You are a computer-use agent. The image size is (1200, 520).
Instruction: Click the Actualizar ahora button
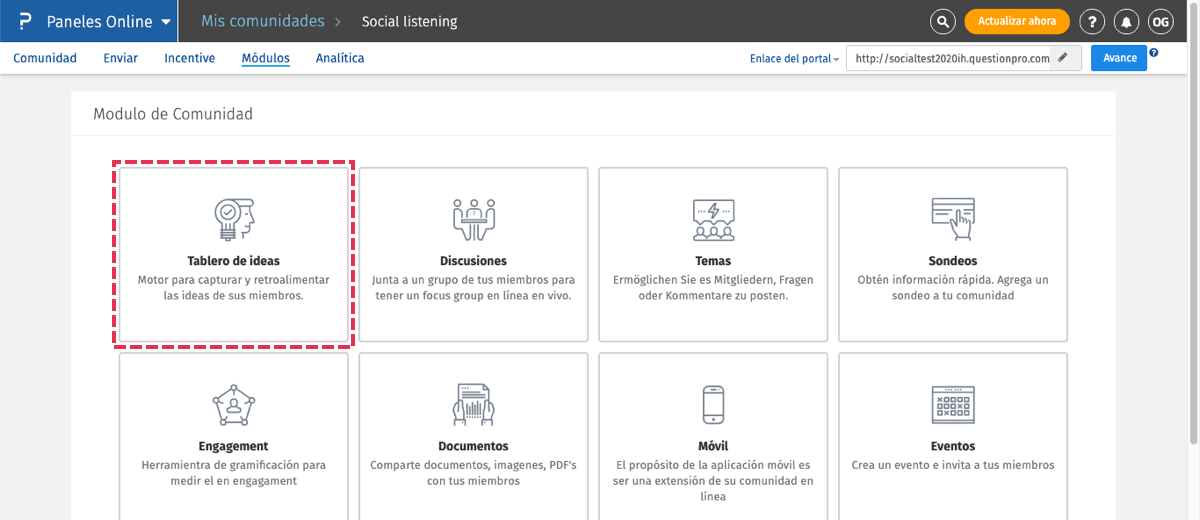click(x=1016, y=22)
